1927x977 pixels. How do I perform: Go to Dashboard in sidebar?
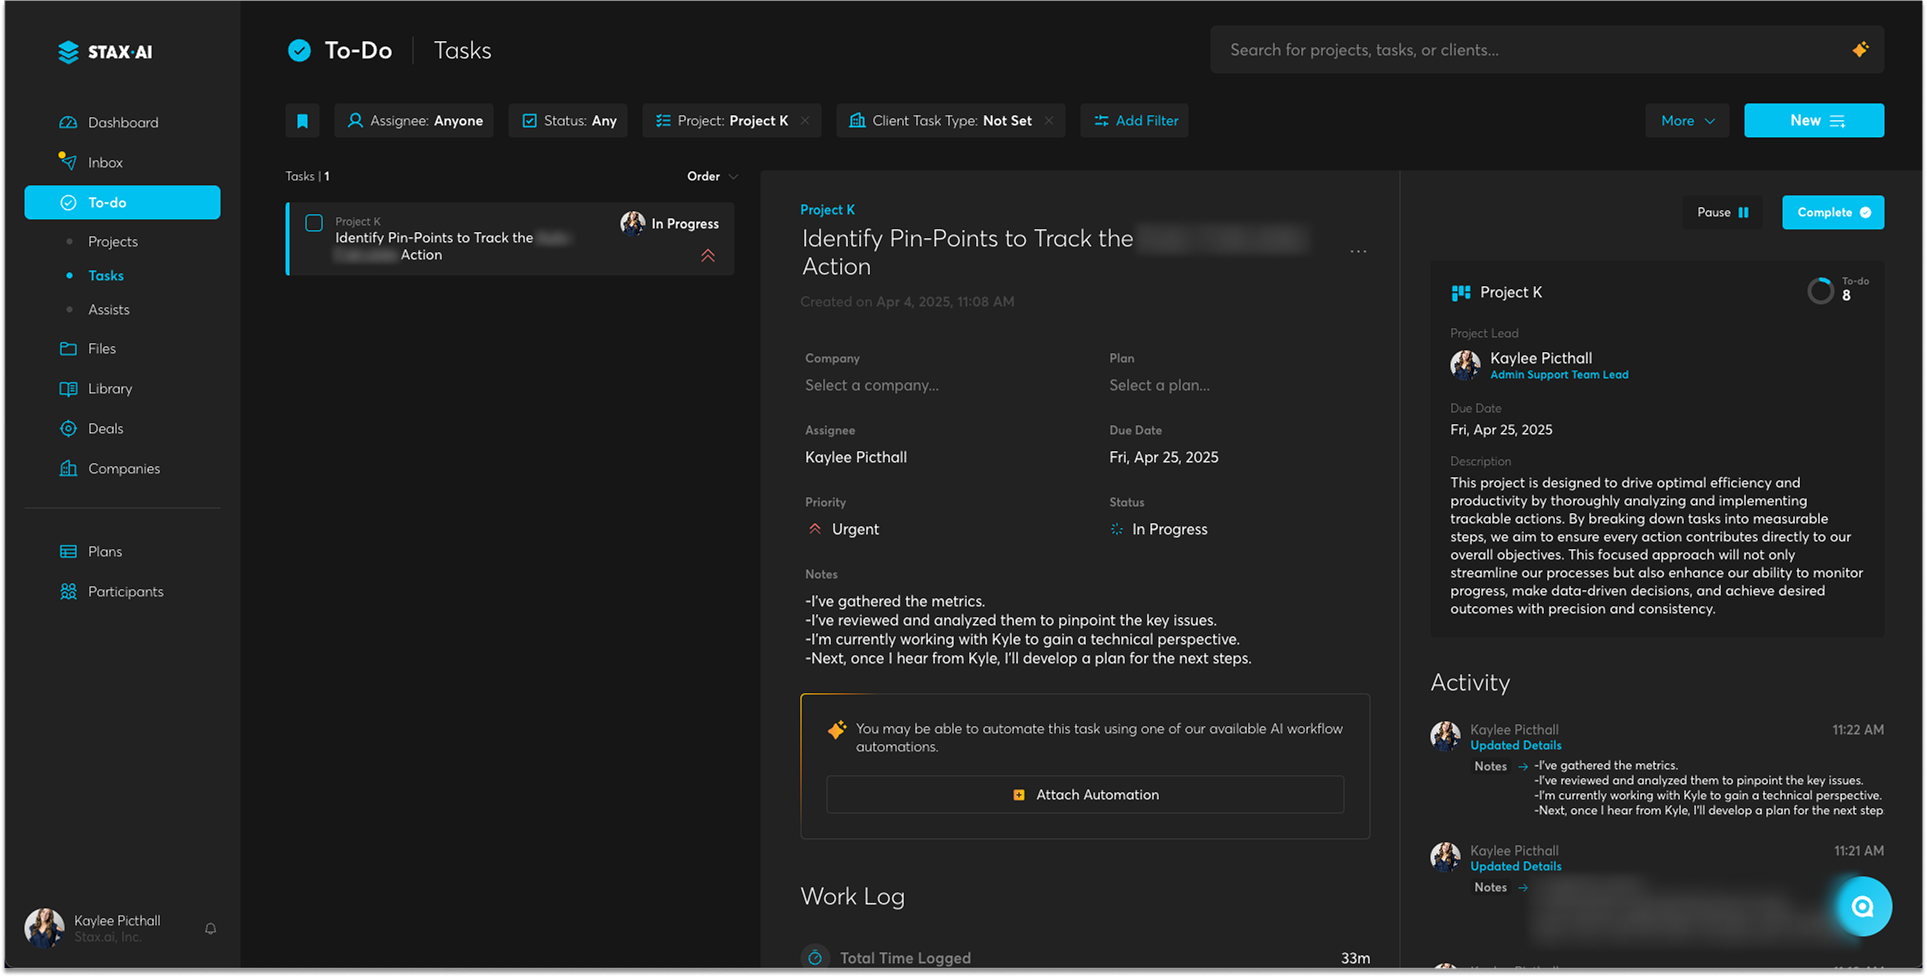coord(122,123)
